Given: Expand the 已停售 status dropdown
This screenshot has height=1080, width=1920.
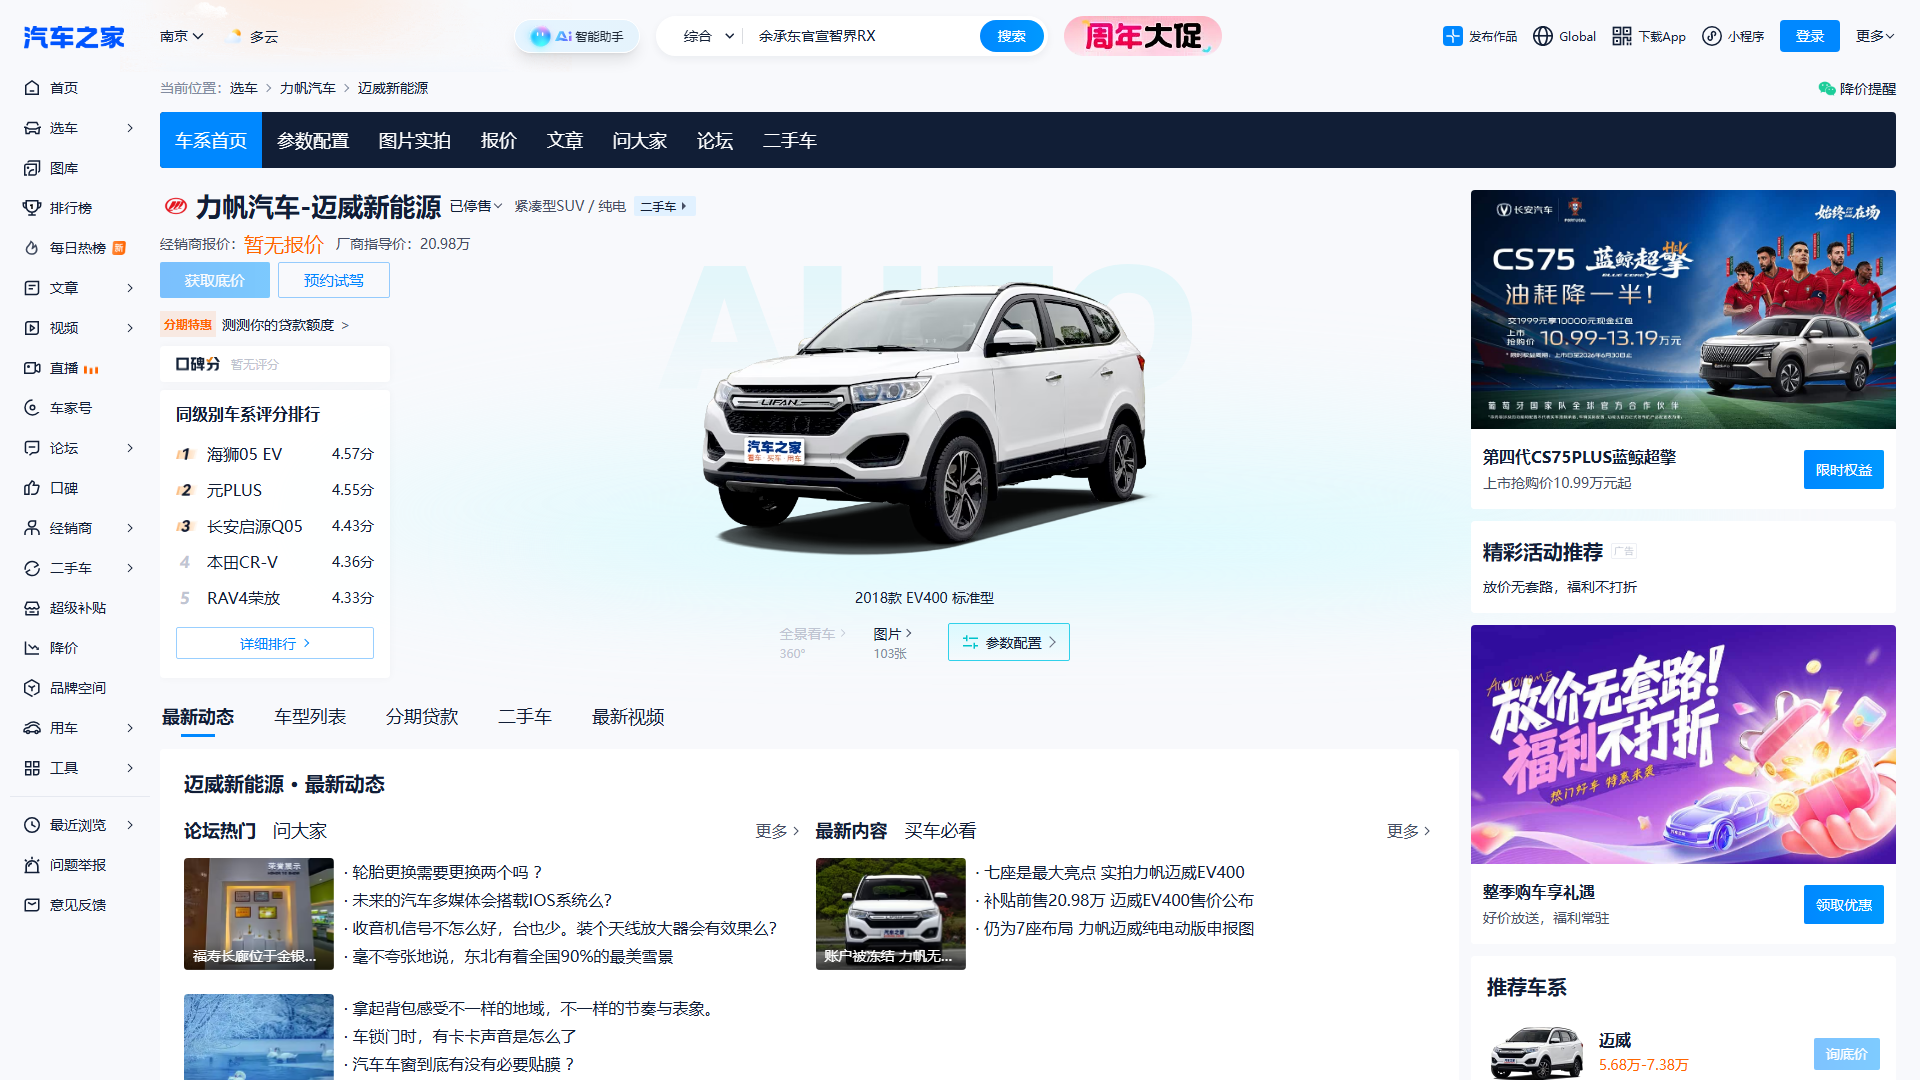Looking at the screenshot, I should click(476, 206).
